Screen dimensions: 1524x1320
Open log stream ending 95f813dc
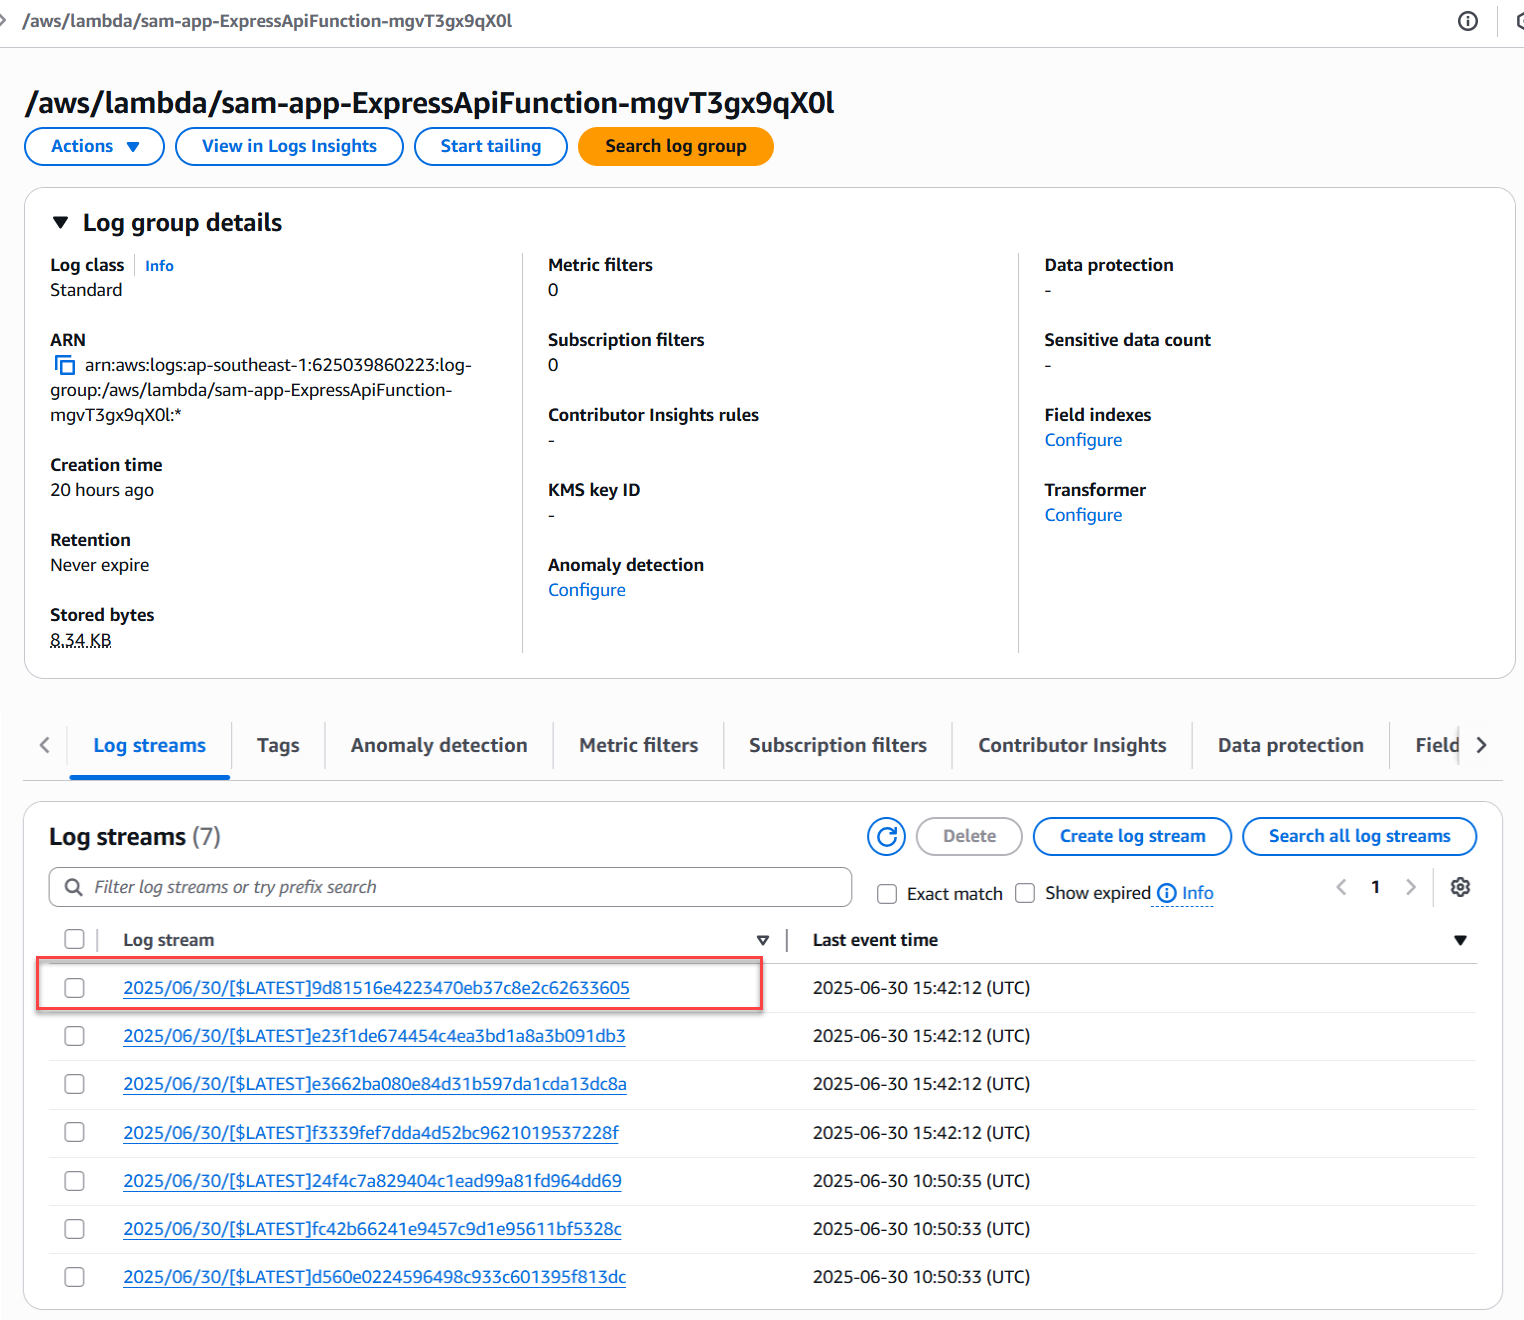[374, 1277]
